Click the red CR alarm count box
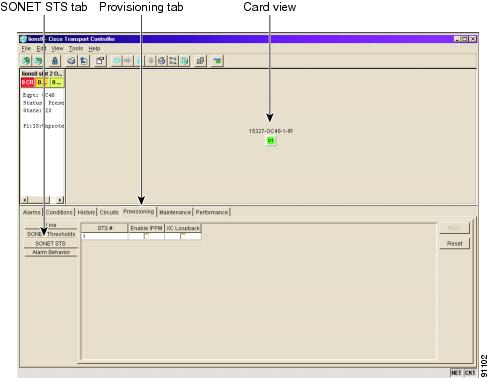 28,82
